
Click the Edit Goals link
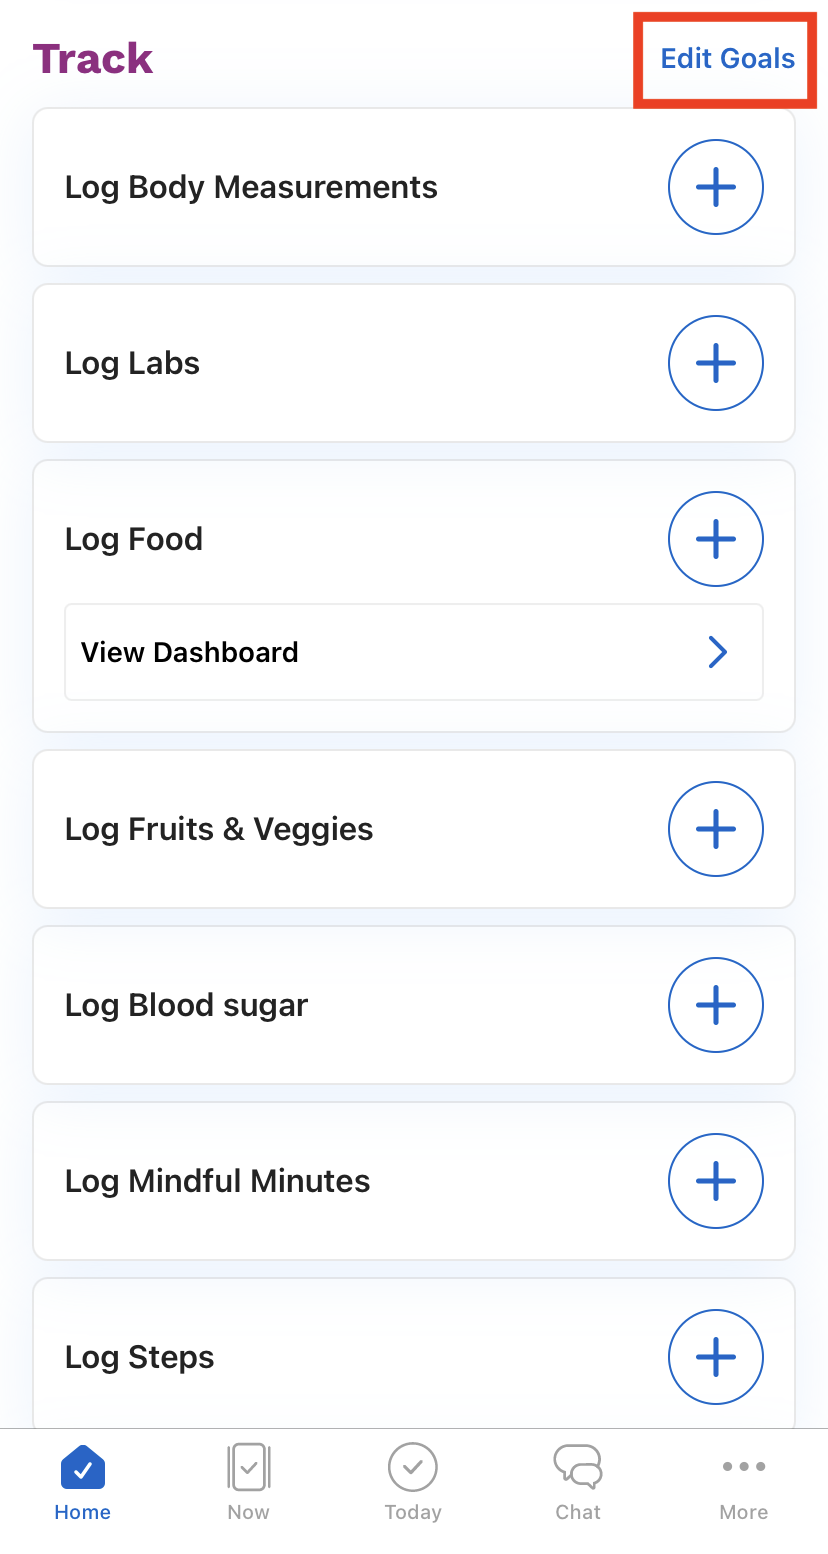tap(727, 59)
